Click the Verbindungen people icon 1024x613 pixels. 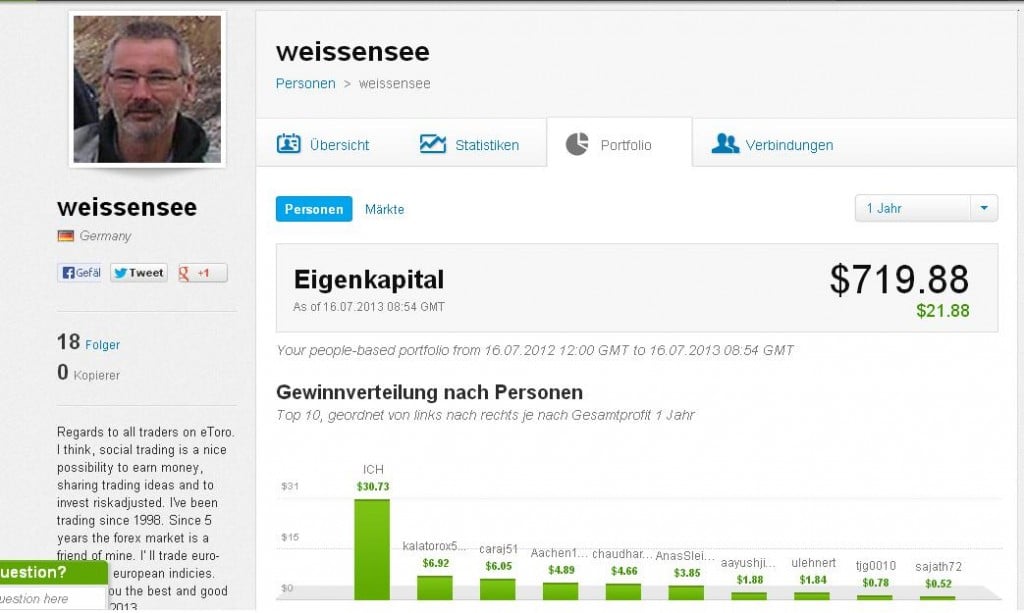(x=725, y=144)
